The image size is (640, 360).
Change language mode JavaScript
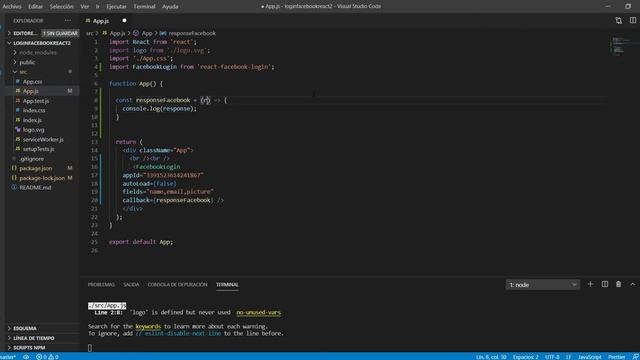click(589, 357)
